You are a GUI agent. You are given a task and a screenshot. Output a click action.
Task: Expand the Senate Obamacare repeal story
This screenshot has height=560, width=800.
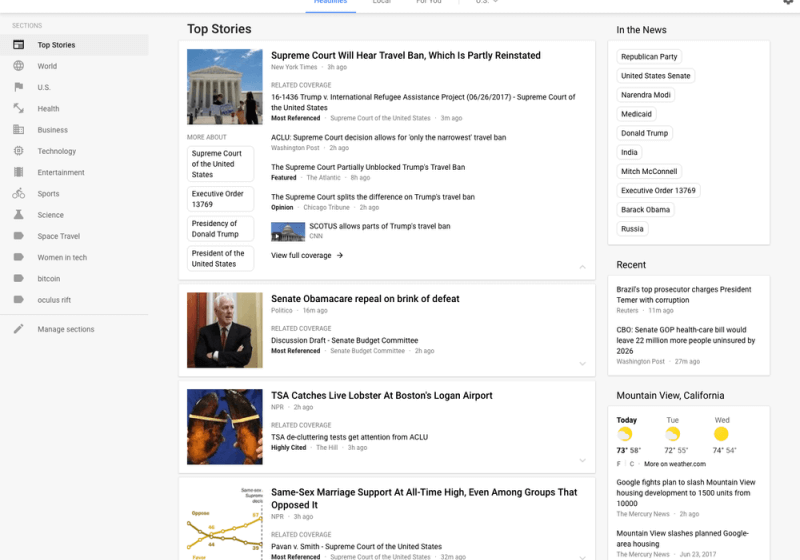point(582,364)
